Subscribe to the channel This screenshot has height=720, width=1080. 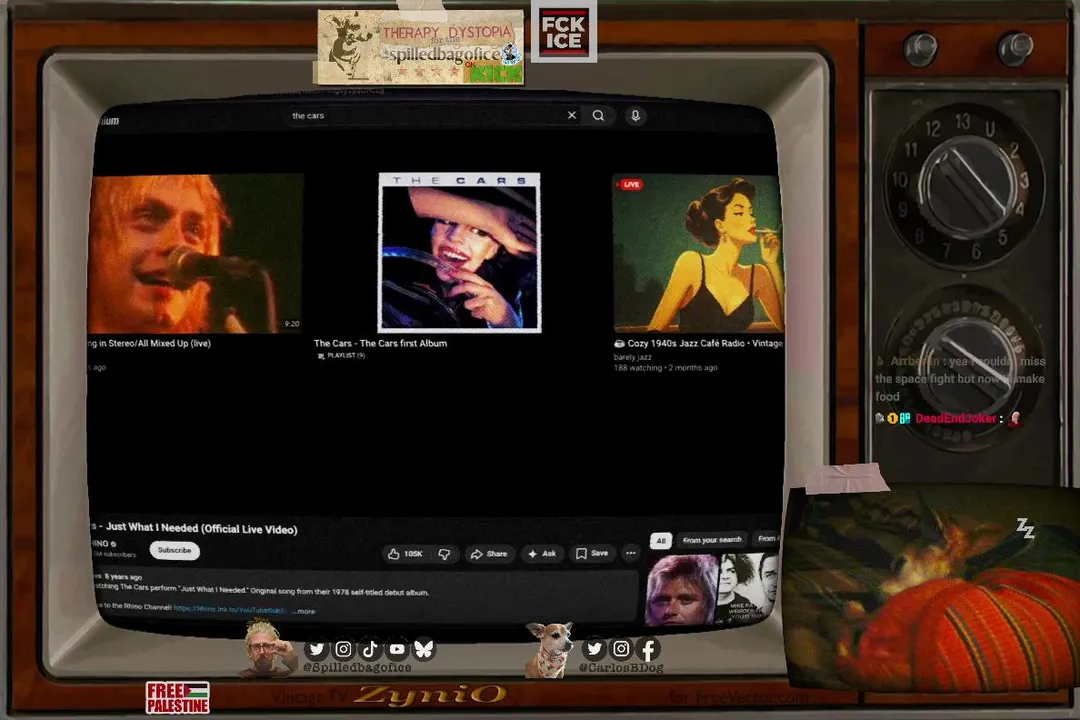pyautogui.click(x=174, y=550)
